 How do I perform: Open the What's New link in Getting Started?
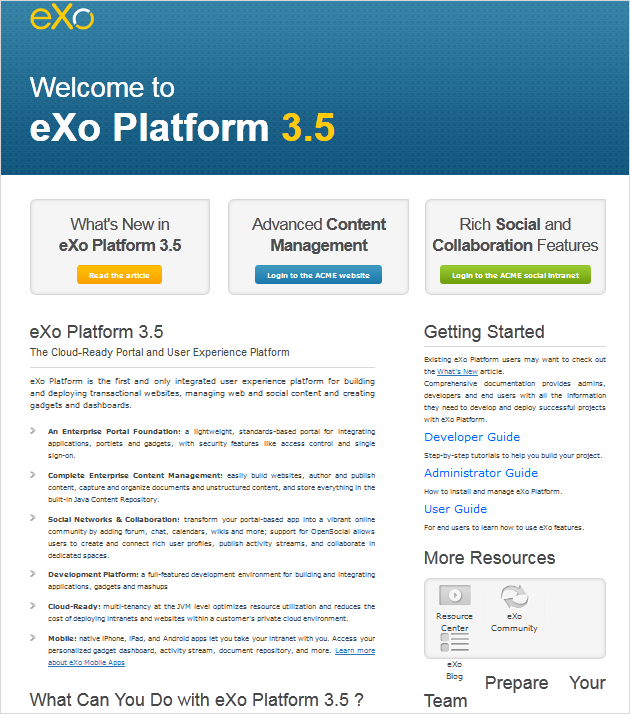click(457, 372)
